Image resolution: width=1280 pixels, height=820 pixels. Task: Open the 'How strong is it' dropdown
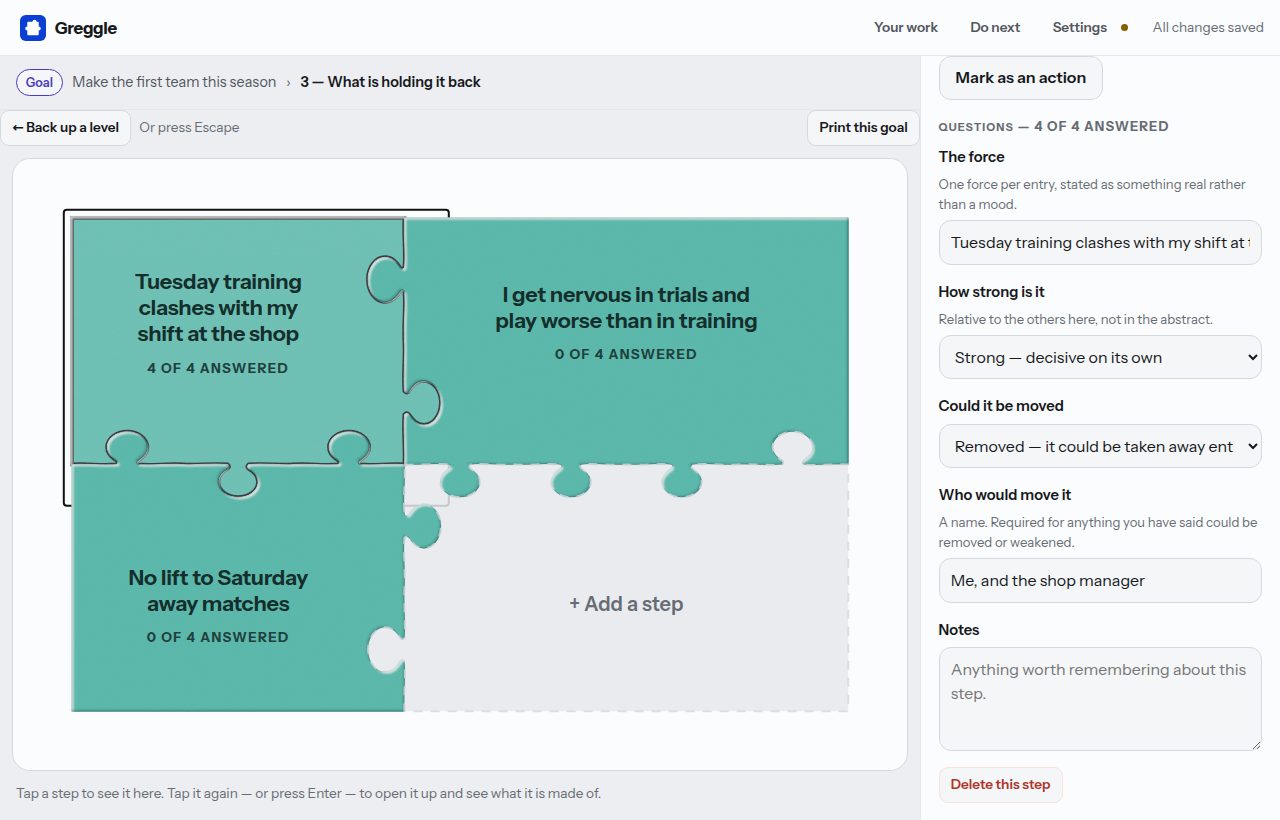(1100, 357)
